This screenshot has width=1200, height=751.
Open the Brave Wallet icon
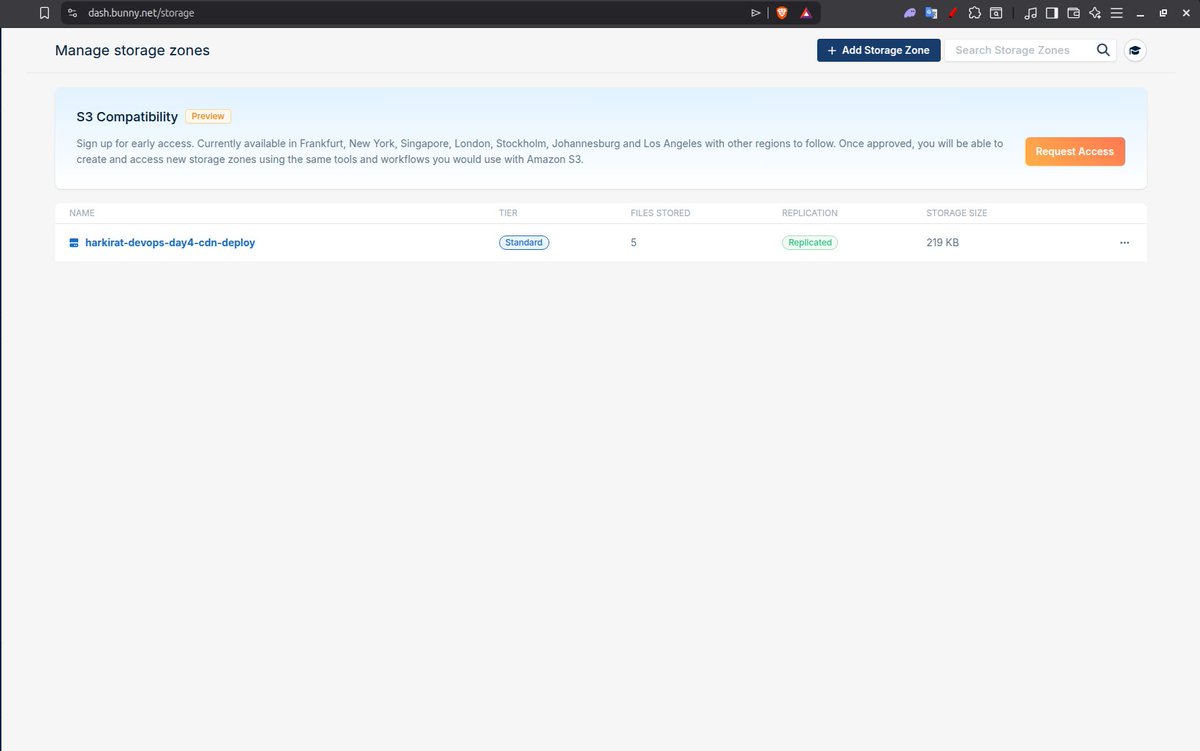1074,13
